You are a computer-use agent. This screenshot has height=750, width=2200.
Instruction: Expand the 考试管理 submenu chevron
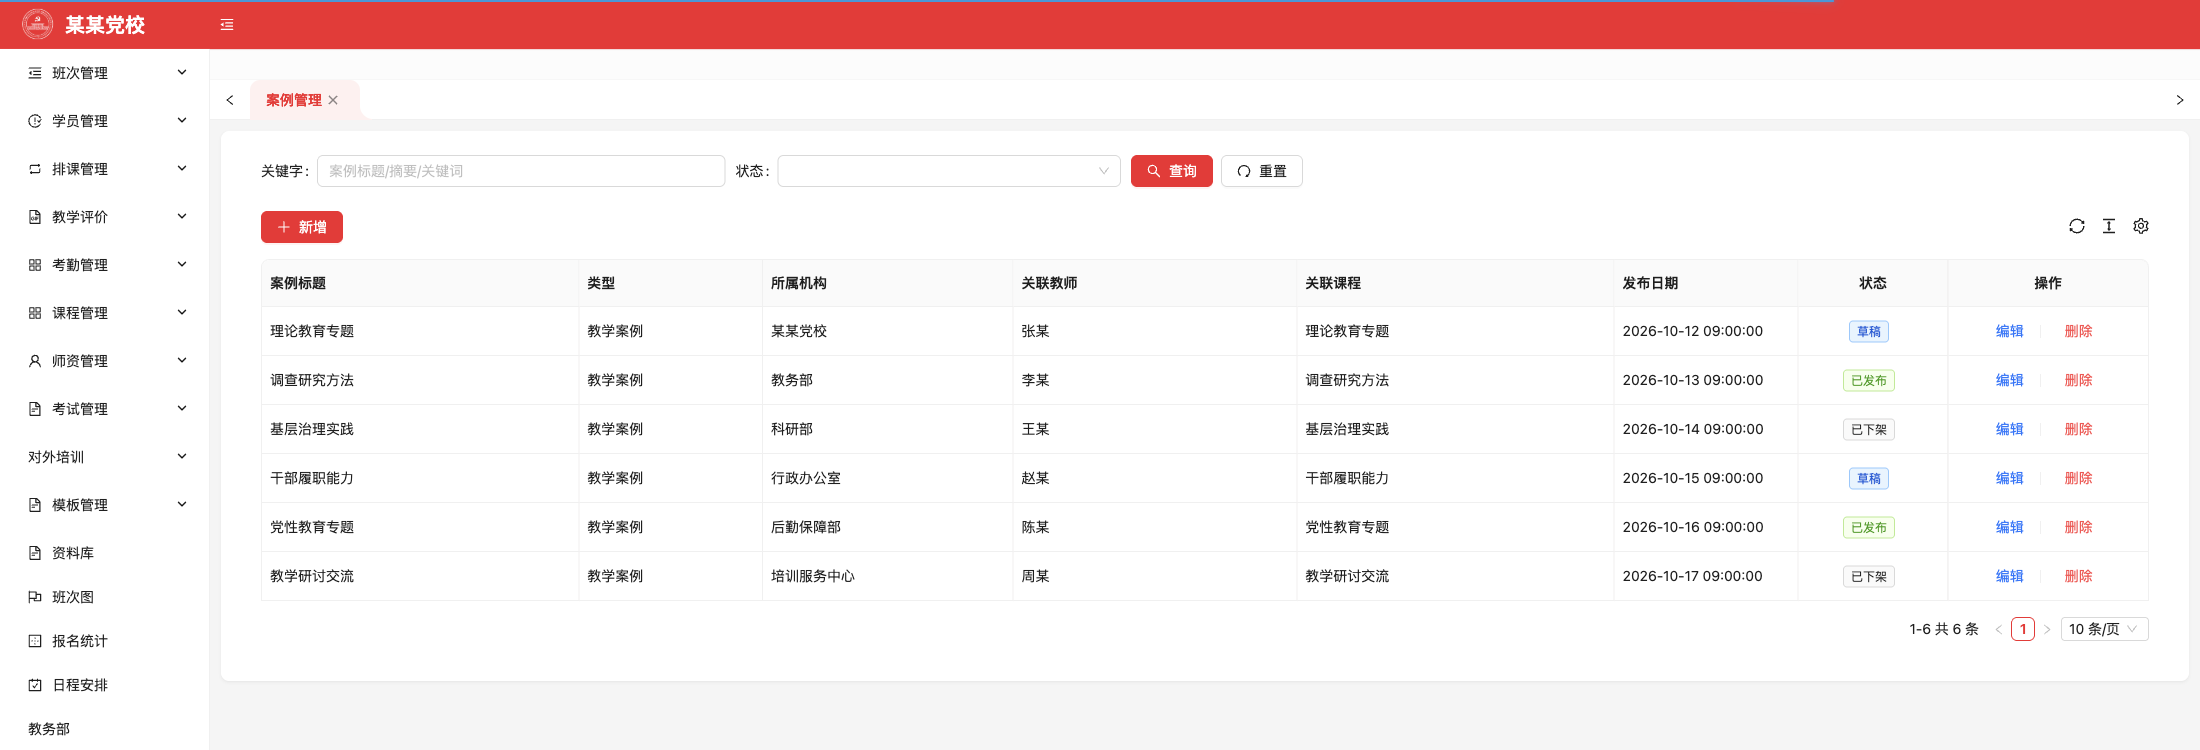[x=182, y=408]
